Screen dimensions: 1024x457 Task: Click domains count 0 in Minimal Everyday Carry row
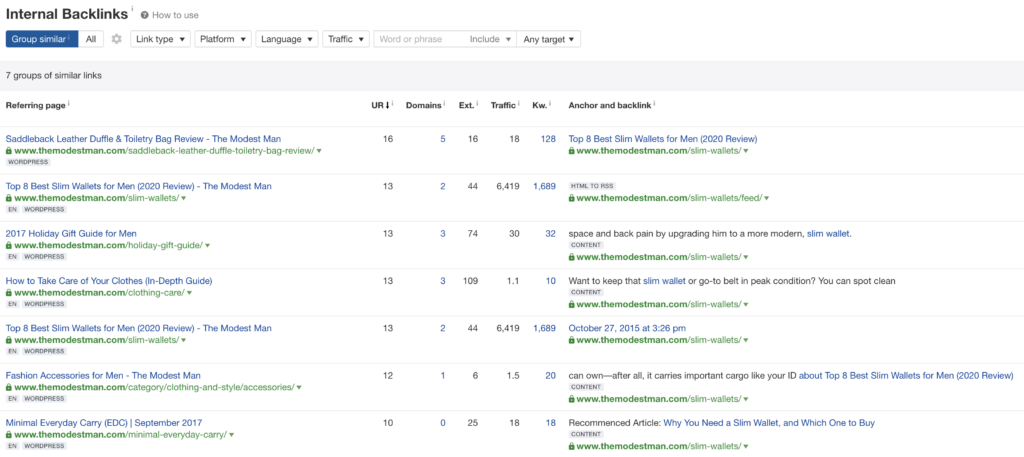point(443,422)
